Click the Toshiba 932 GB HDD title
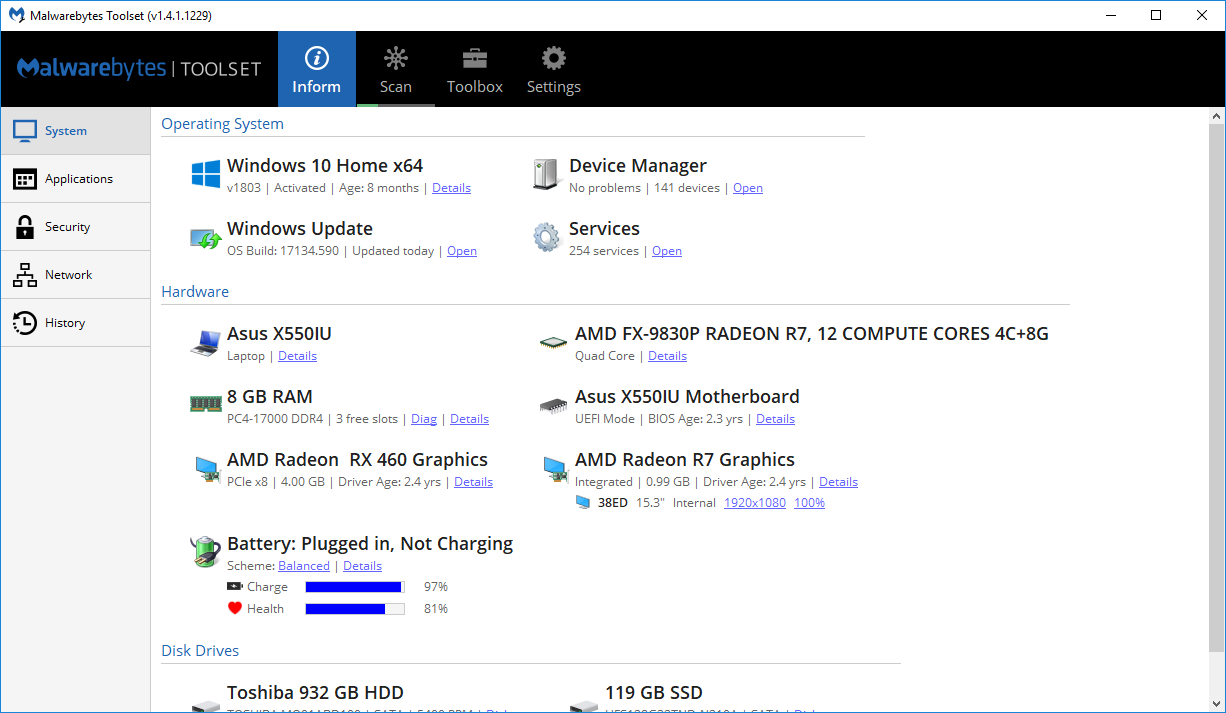1226x713 pixels. (315, 693)
